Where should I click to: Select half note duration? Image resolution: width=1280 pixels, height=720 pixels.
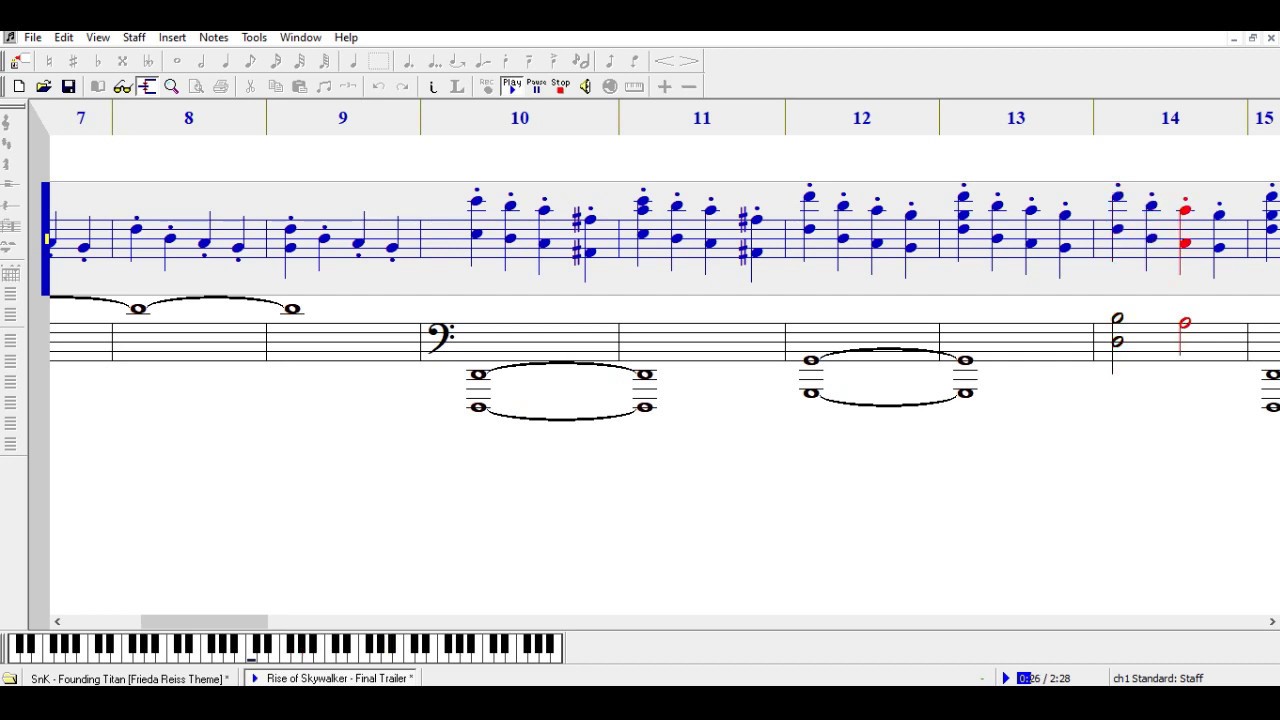tap(201, 61)
